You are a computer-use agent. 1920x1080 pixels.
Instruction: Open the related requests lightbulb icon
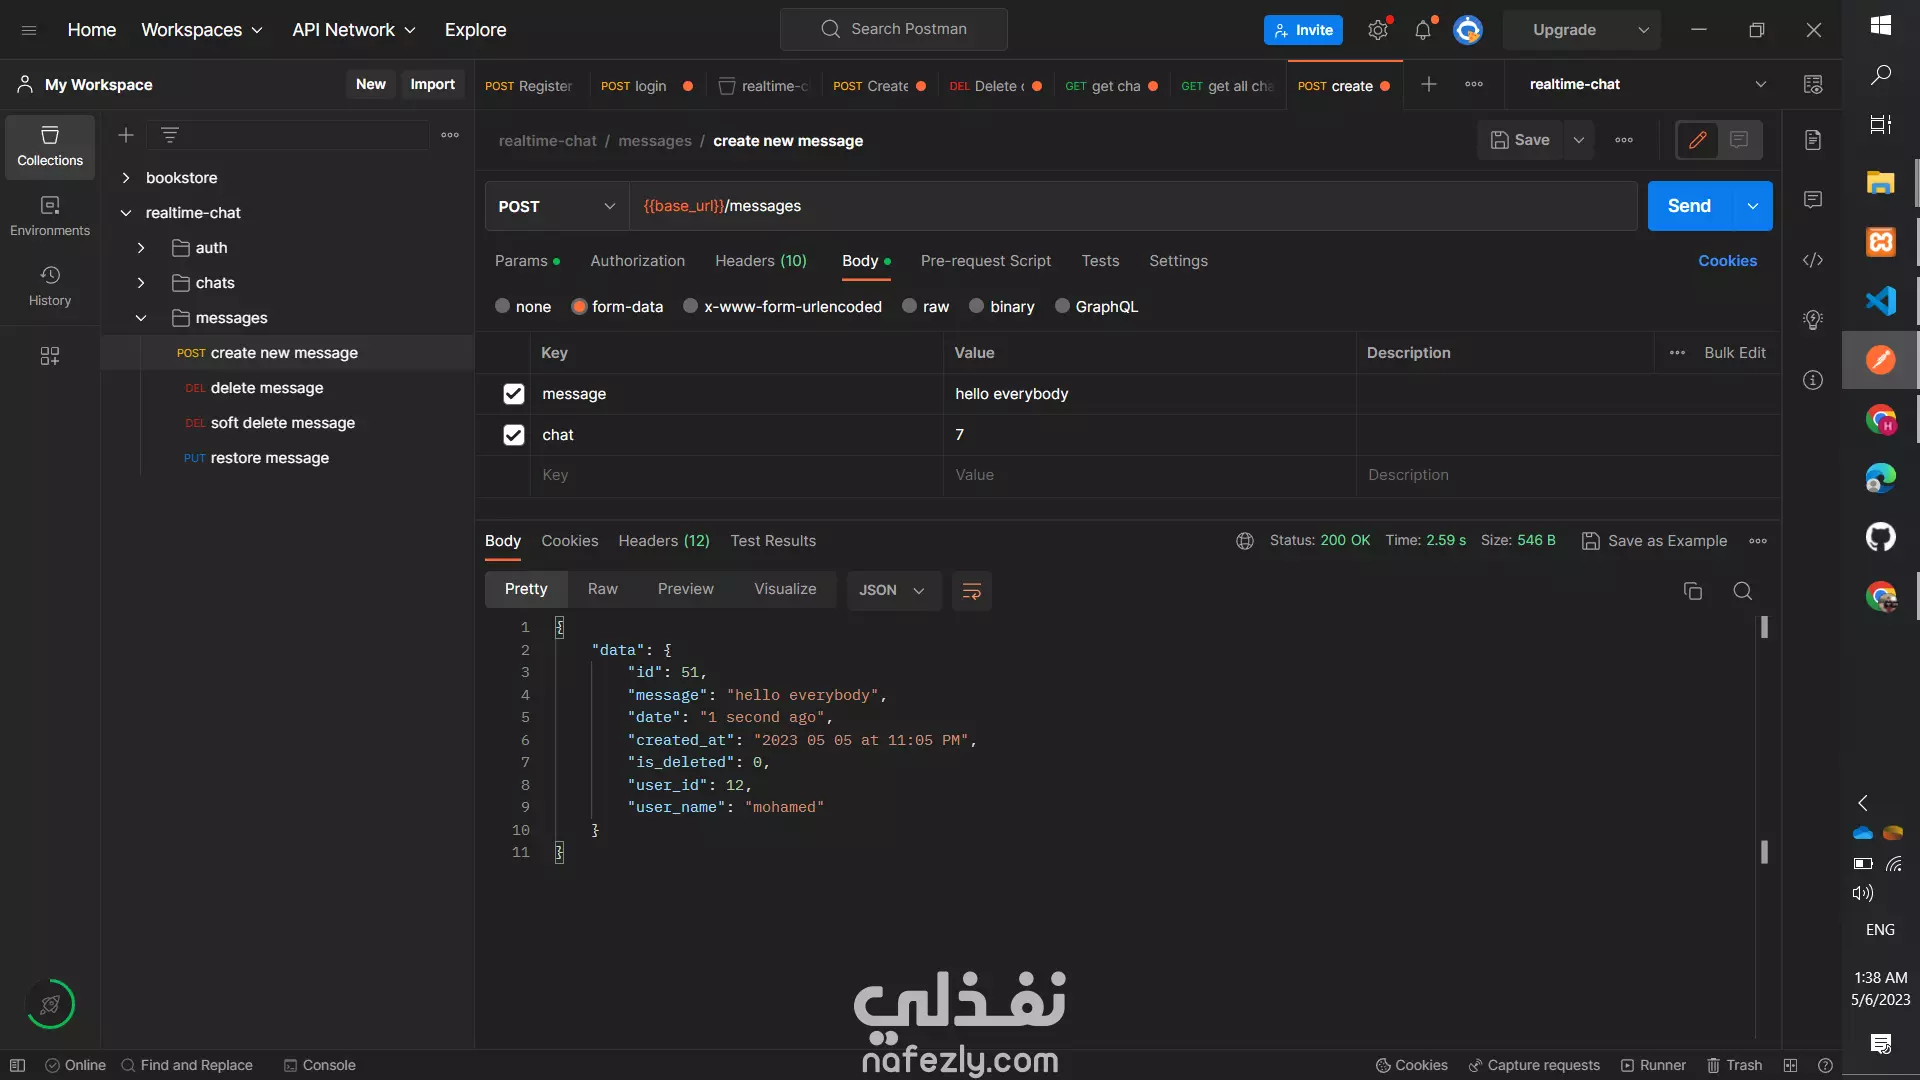(x=1813, y=320)
